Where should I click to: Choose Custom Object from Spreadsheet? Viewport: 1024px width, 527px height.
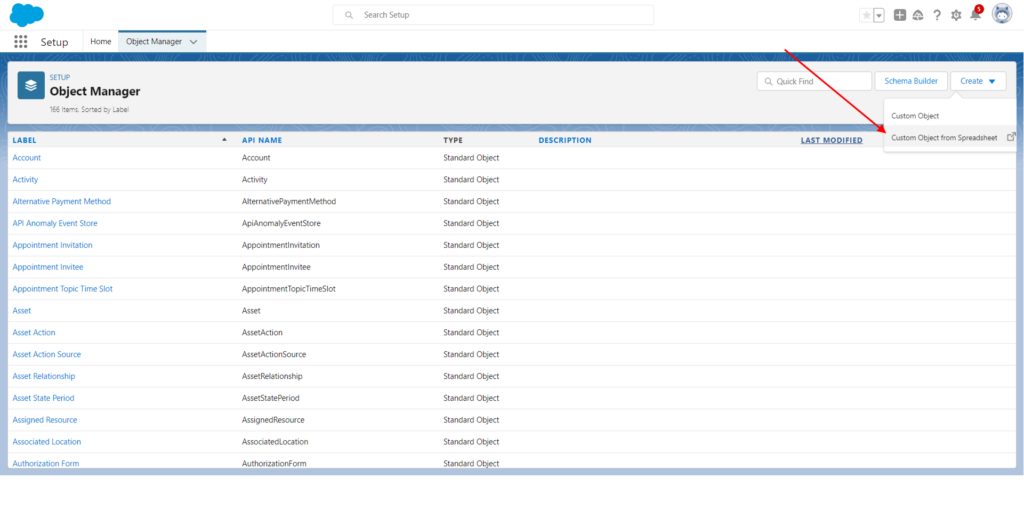[x=944, y=137]
